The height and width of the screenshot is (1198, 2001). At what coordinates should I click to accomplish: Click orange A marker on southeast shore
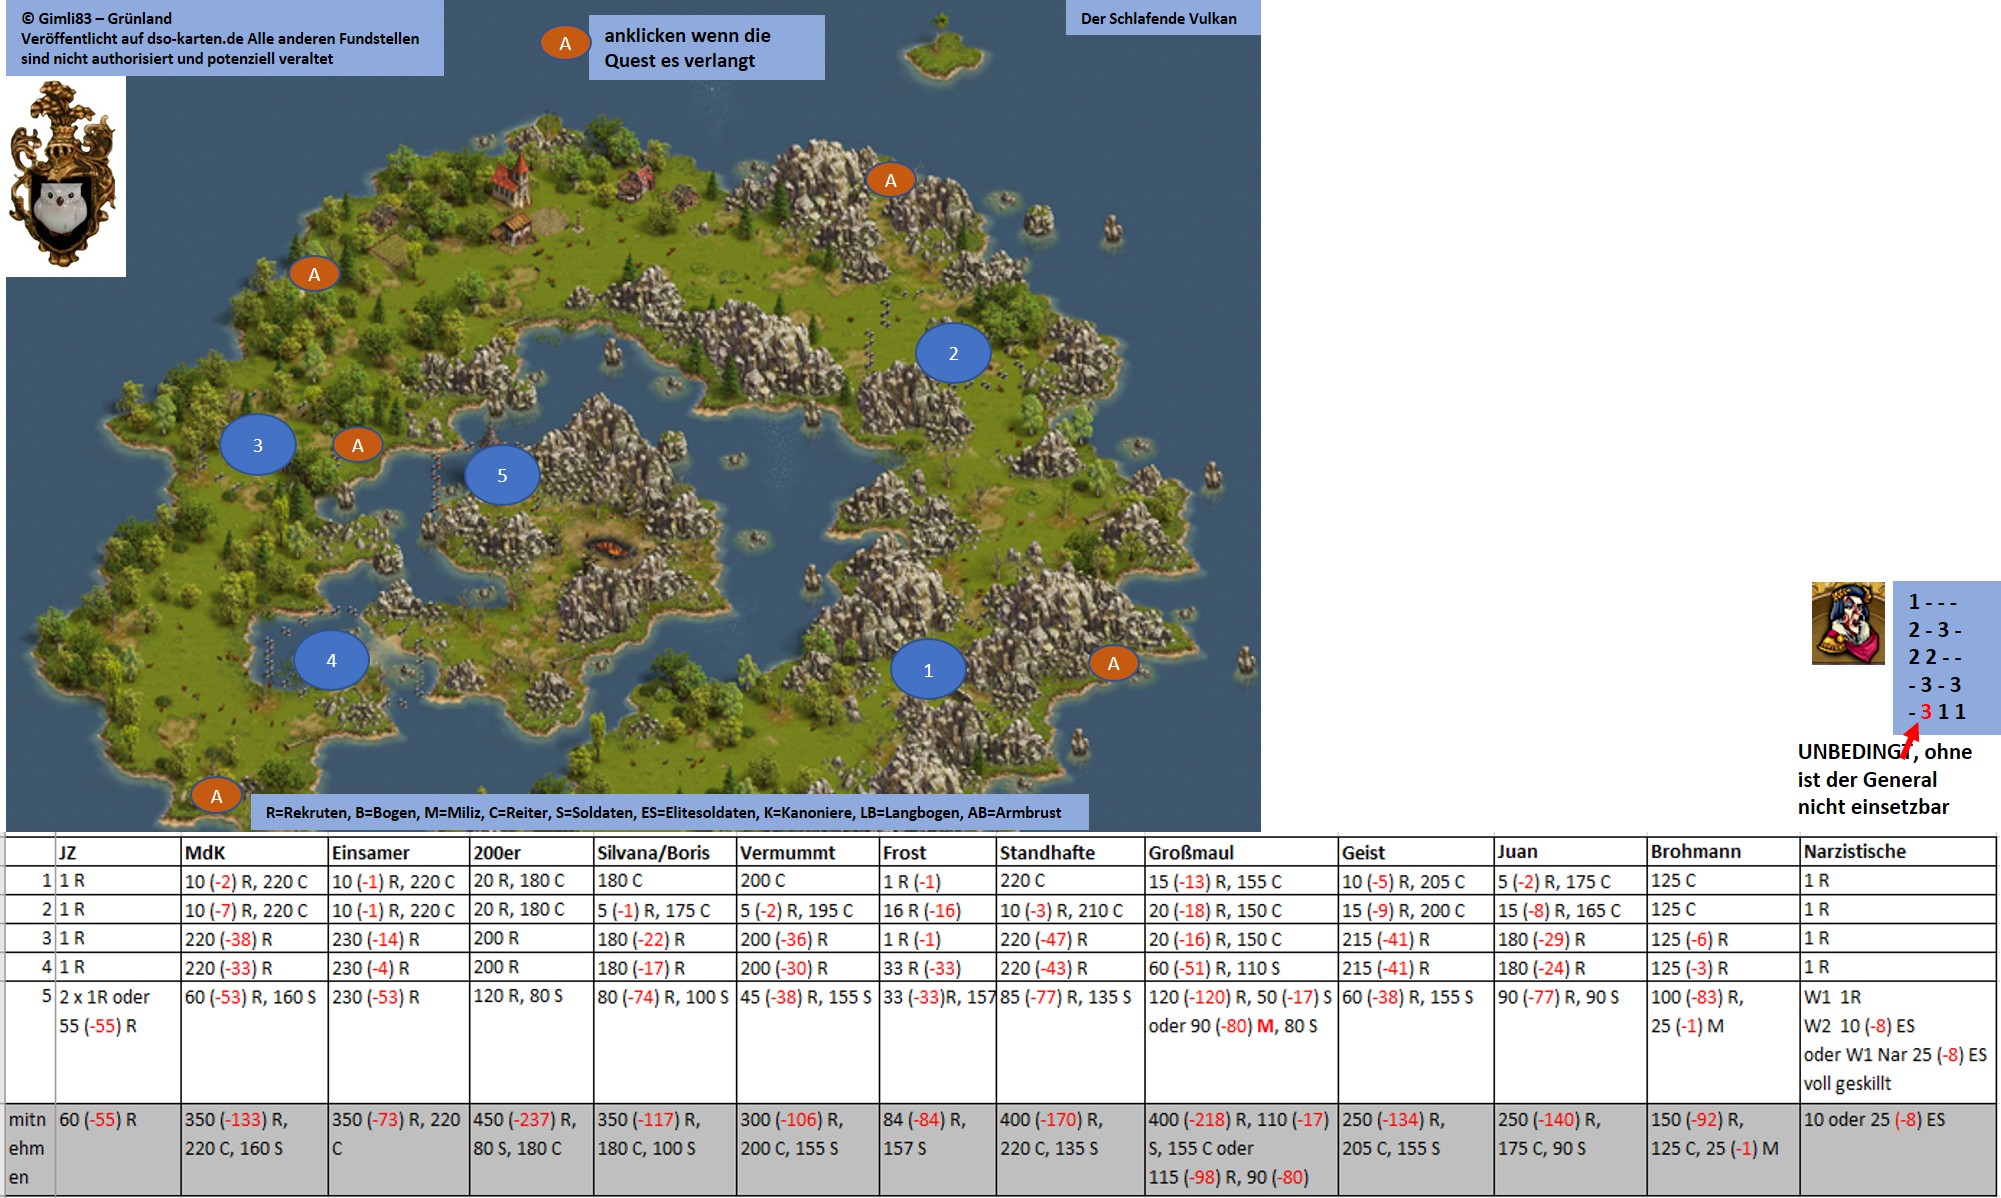coord(1113,663)
